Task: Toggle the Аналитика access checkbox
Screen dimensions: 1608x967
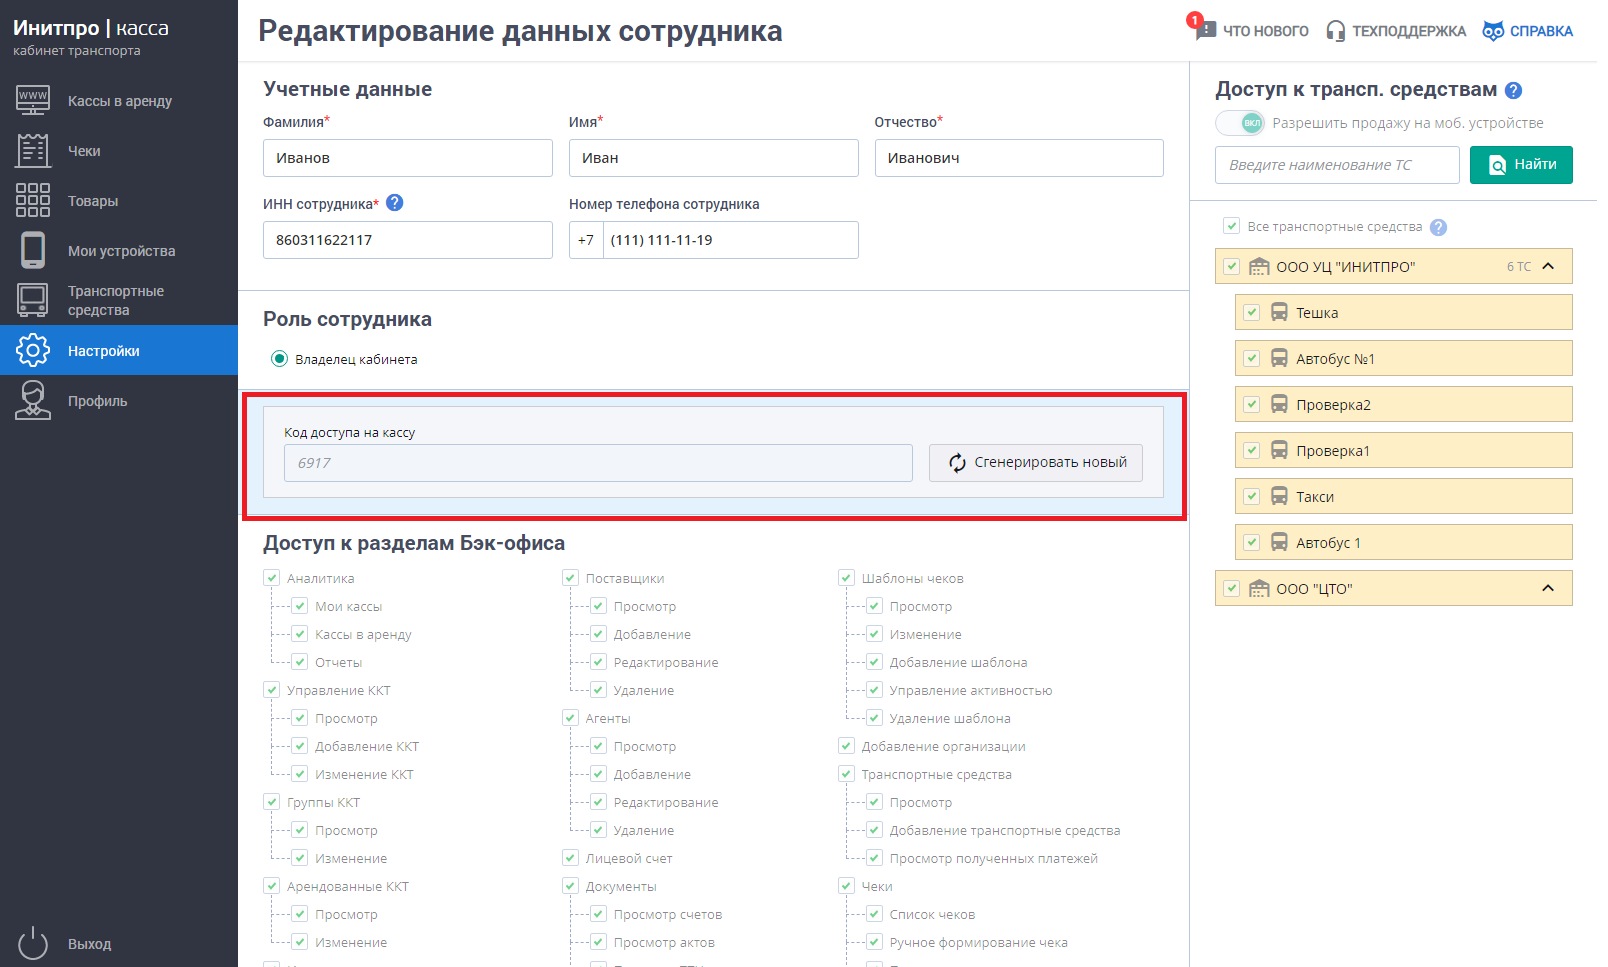Action: 271,578
